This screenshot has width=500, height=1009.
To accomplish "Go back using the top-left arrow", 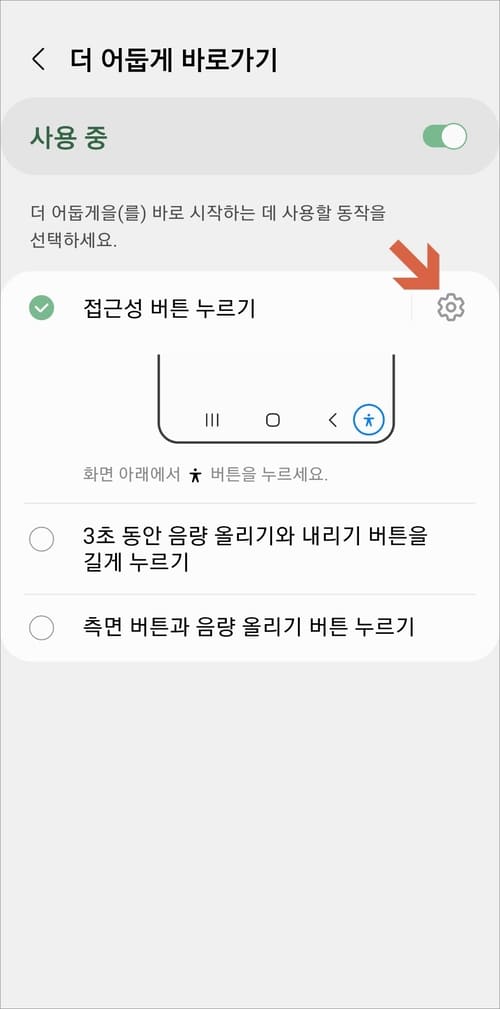I will point(39,59).
